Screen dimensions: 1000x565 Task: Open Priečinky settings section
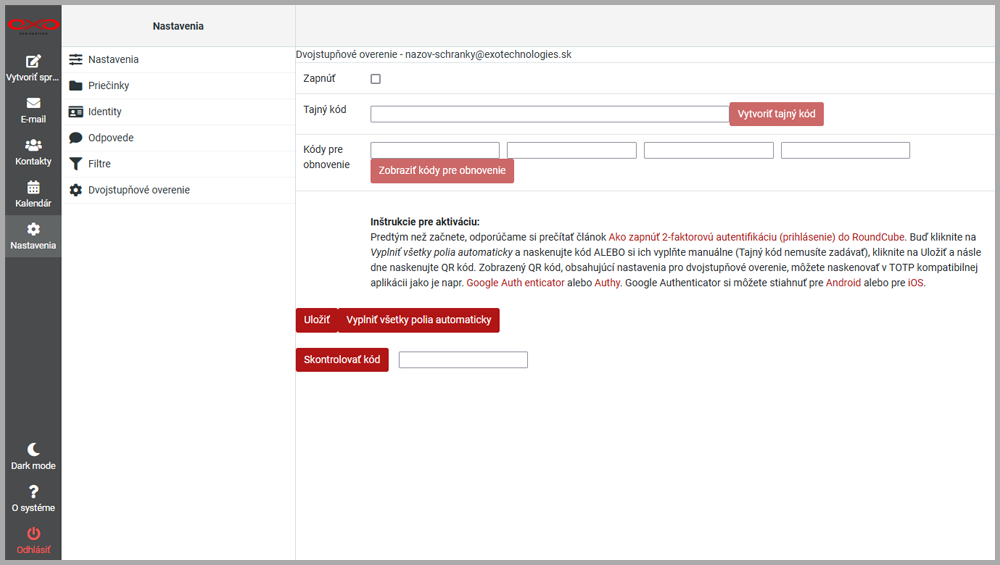pyautogui.click(x=108, y=86)
